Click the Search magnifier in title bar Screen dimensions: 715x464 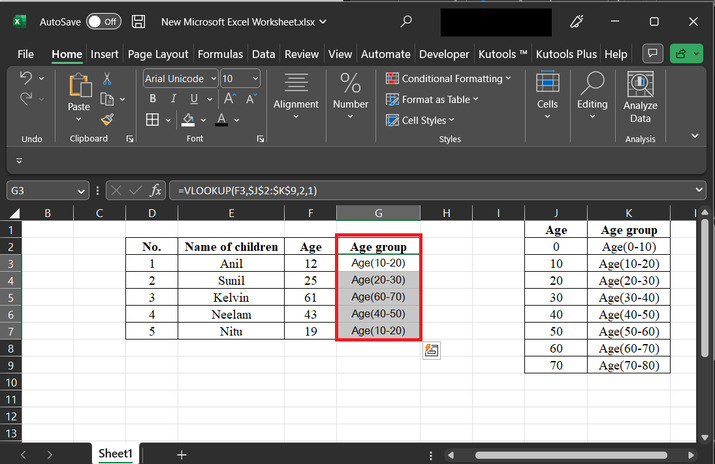click(406, 21)
